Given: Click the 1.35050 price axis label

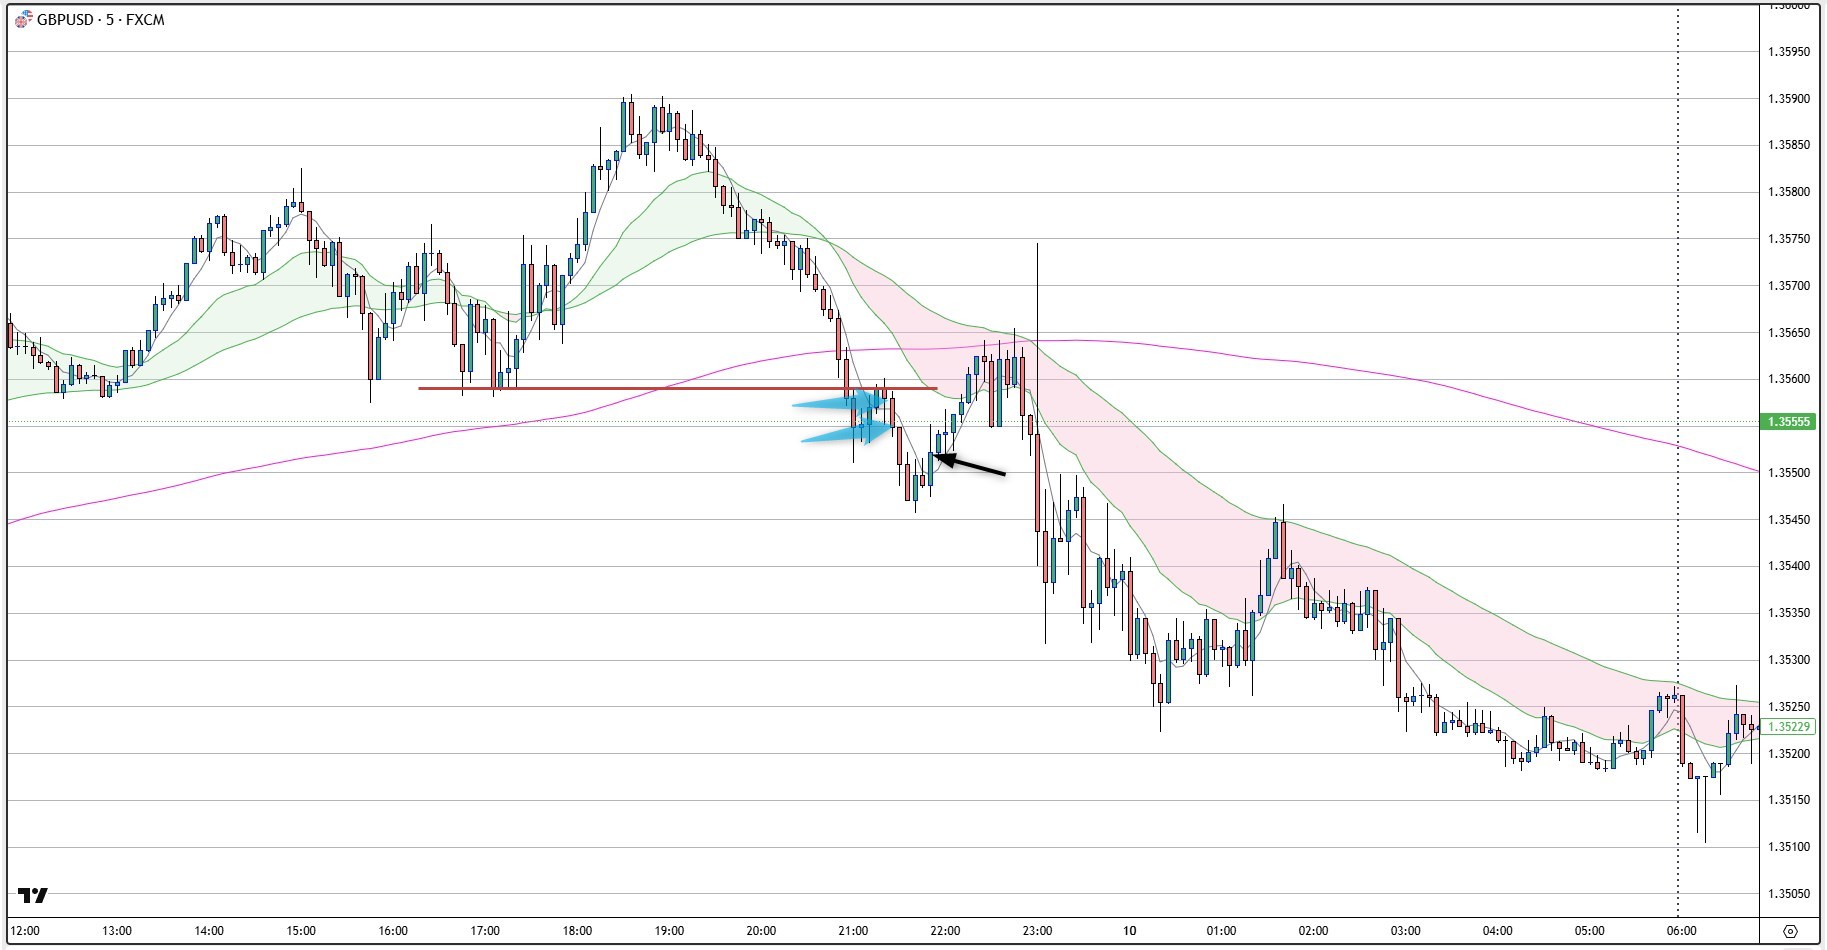Looking at the screenshot, I should [1789, 894].
